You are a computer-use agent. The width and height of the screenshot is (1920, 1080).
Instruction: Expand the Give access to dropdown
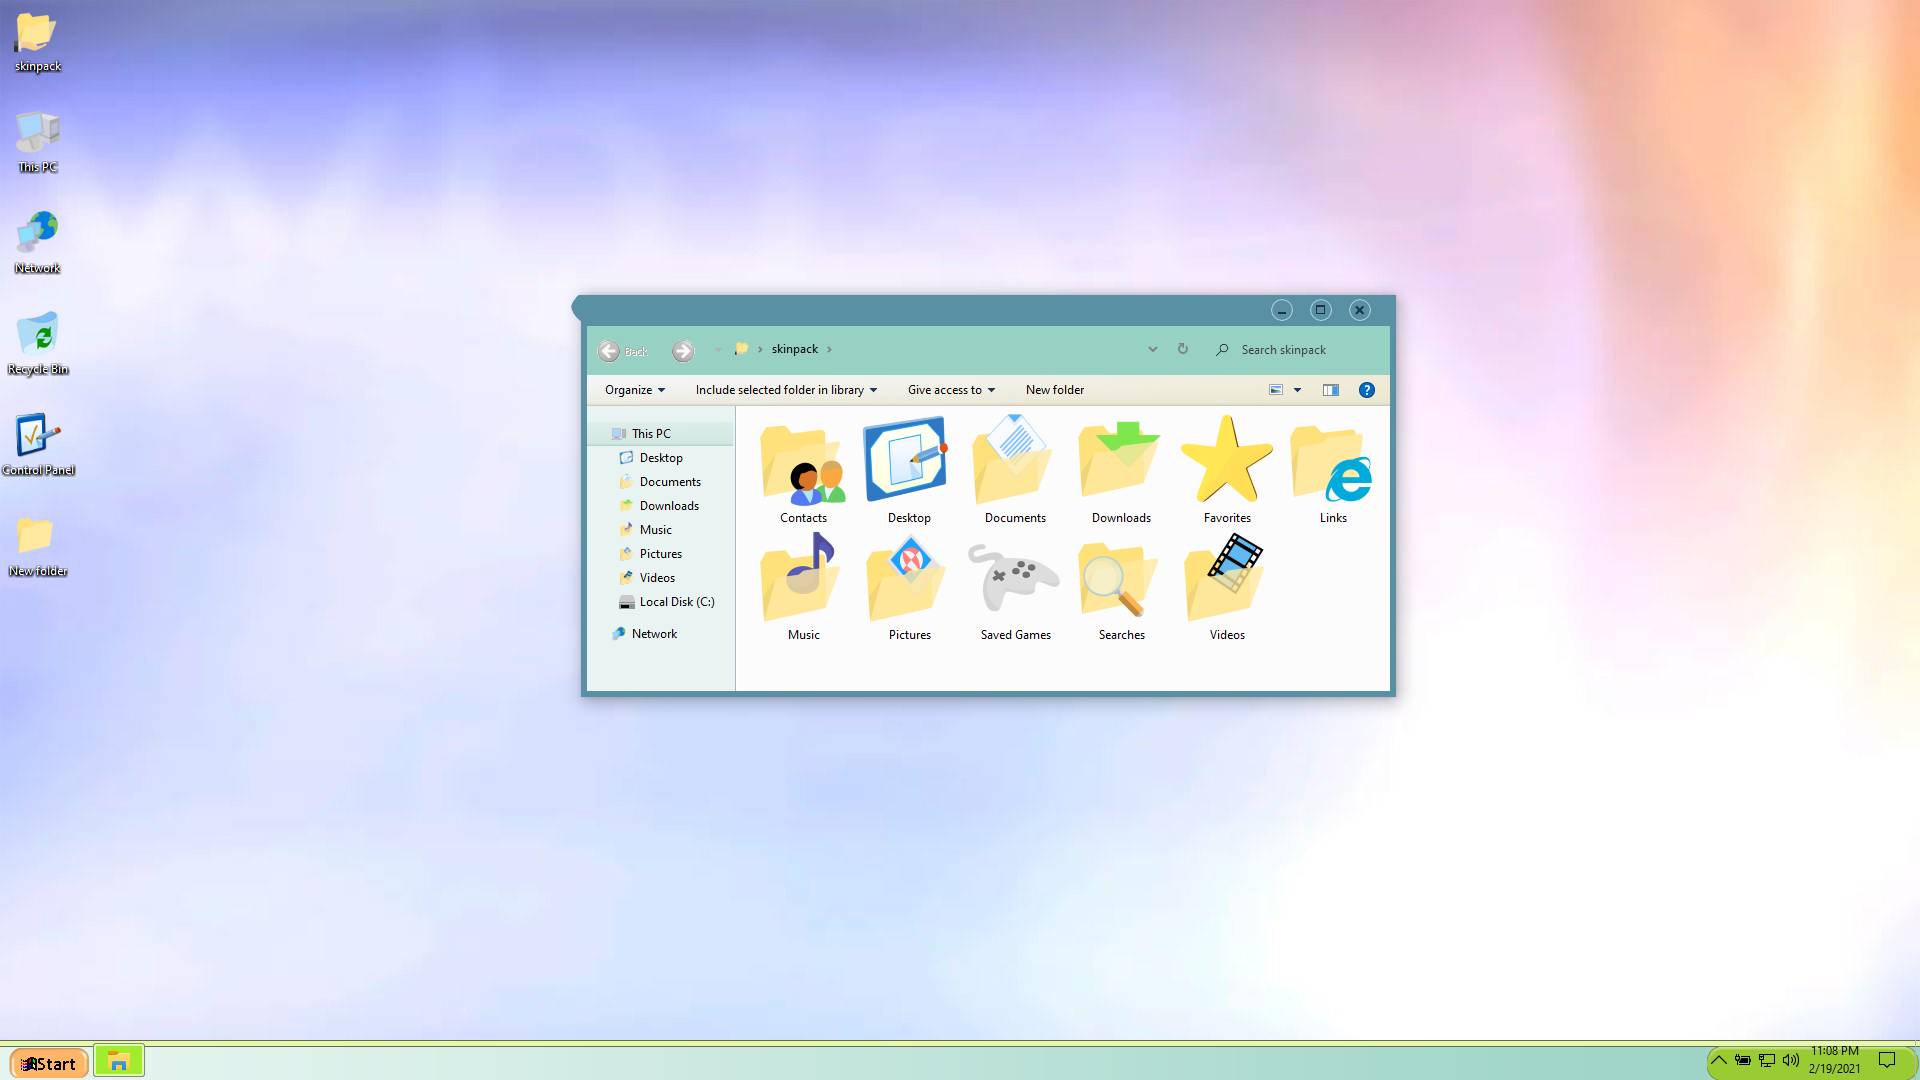pyautogui.click(x=951, y=390)
